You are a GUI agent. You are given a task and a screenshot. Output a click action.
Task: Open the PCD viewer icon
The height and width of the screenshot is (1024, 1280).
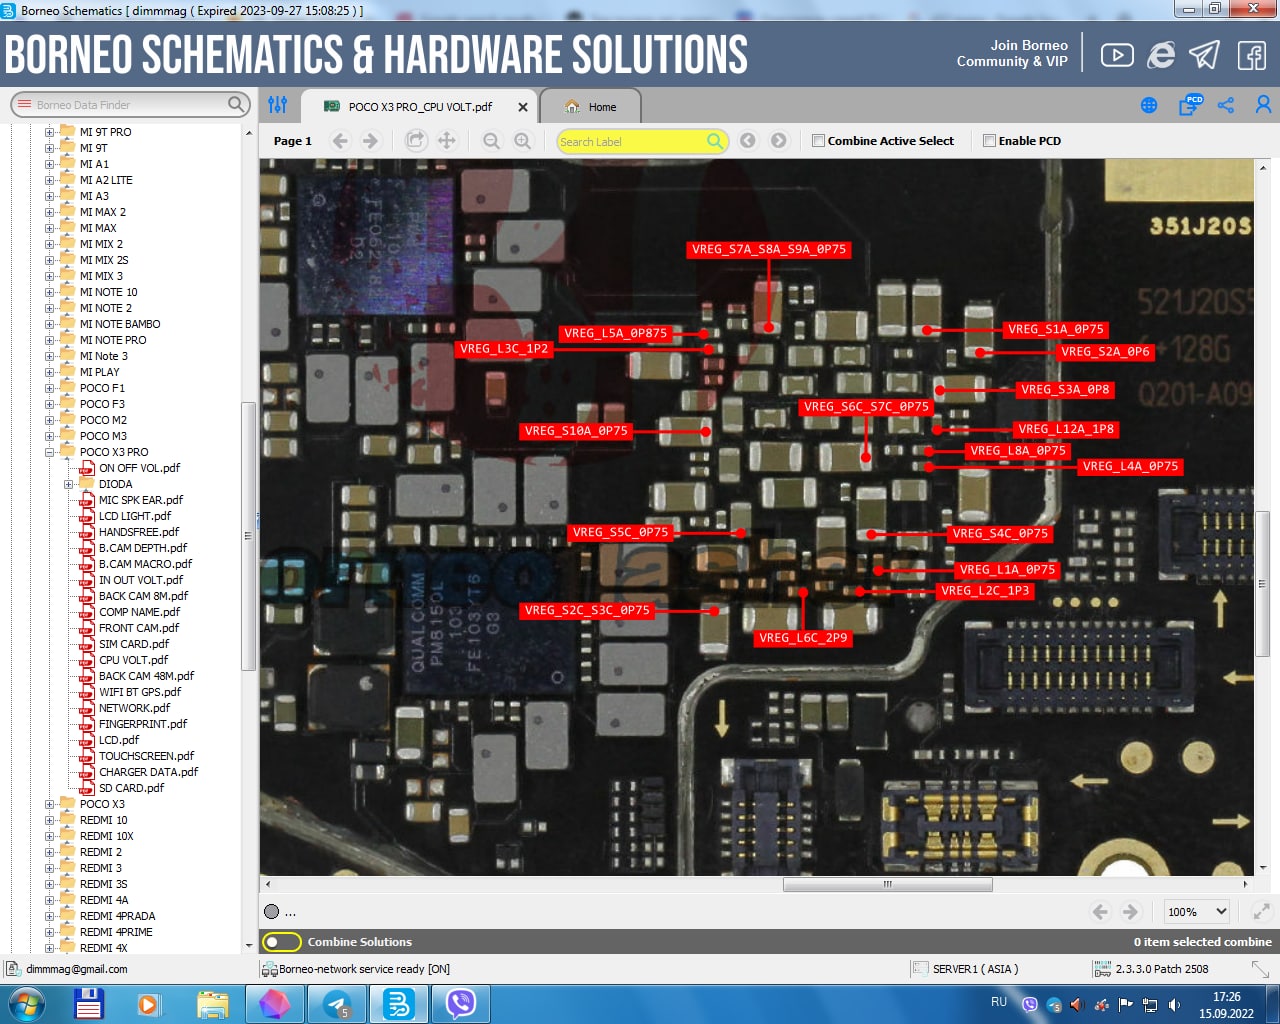pos(1190,105)
